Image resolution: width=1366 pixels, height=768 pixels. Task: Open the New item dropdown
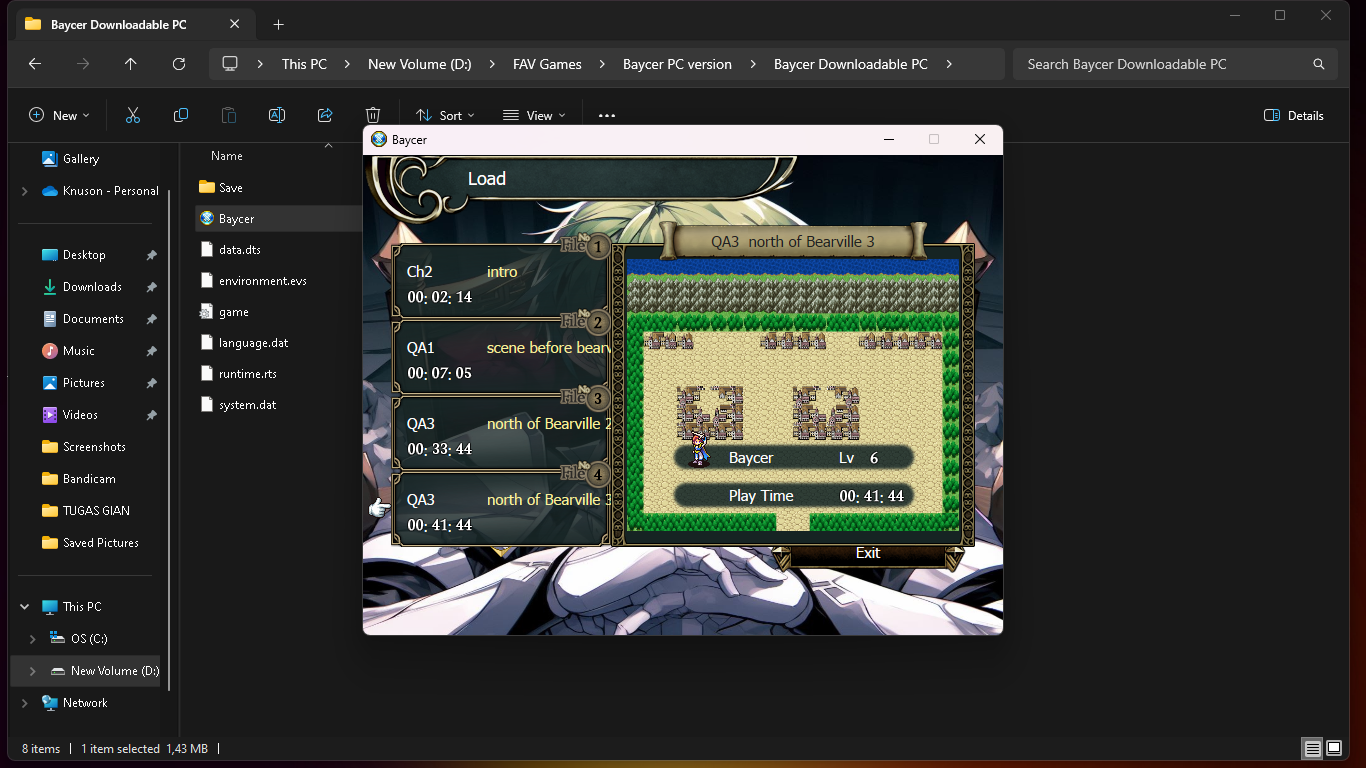point(59,115)
